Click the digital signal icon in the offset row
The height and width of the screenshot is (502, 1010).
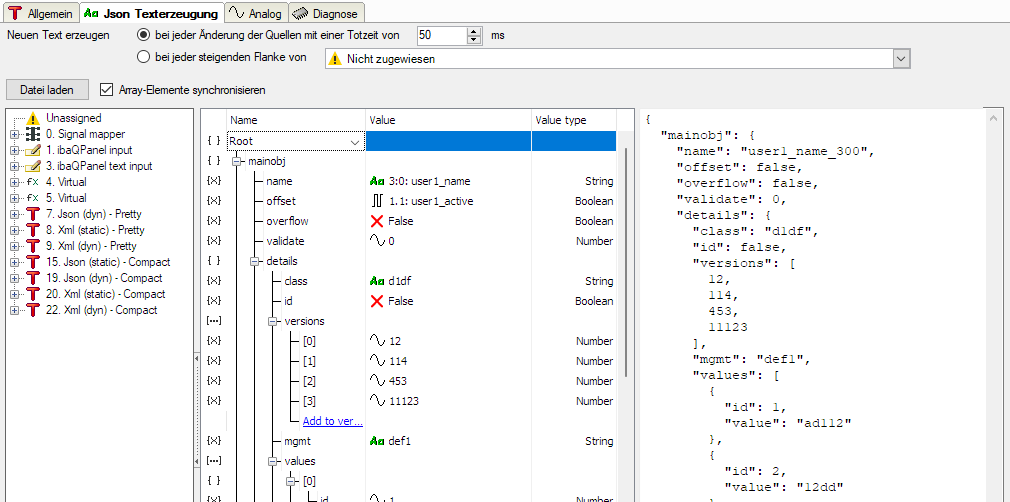point(377,201)
